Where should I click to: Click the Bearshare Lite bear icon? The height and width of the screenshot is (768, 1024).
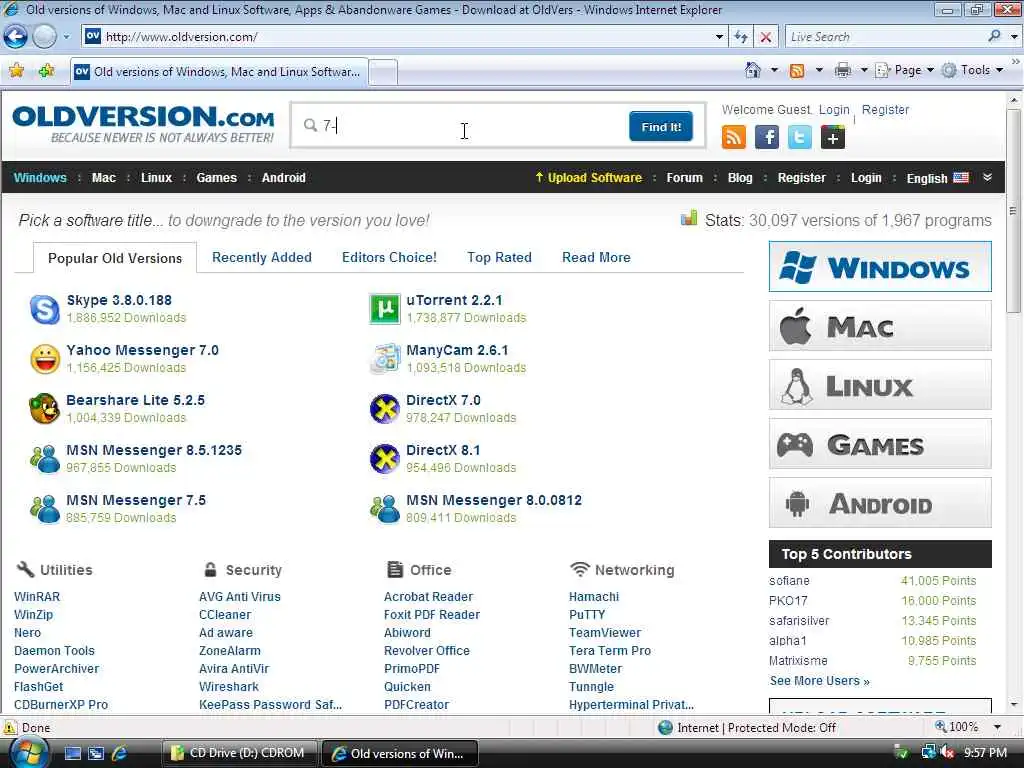pyautogui.click(x=44, y=409)
